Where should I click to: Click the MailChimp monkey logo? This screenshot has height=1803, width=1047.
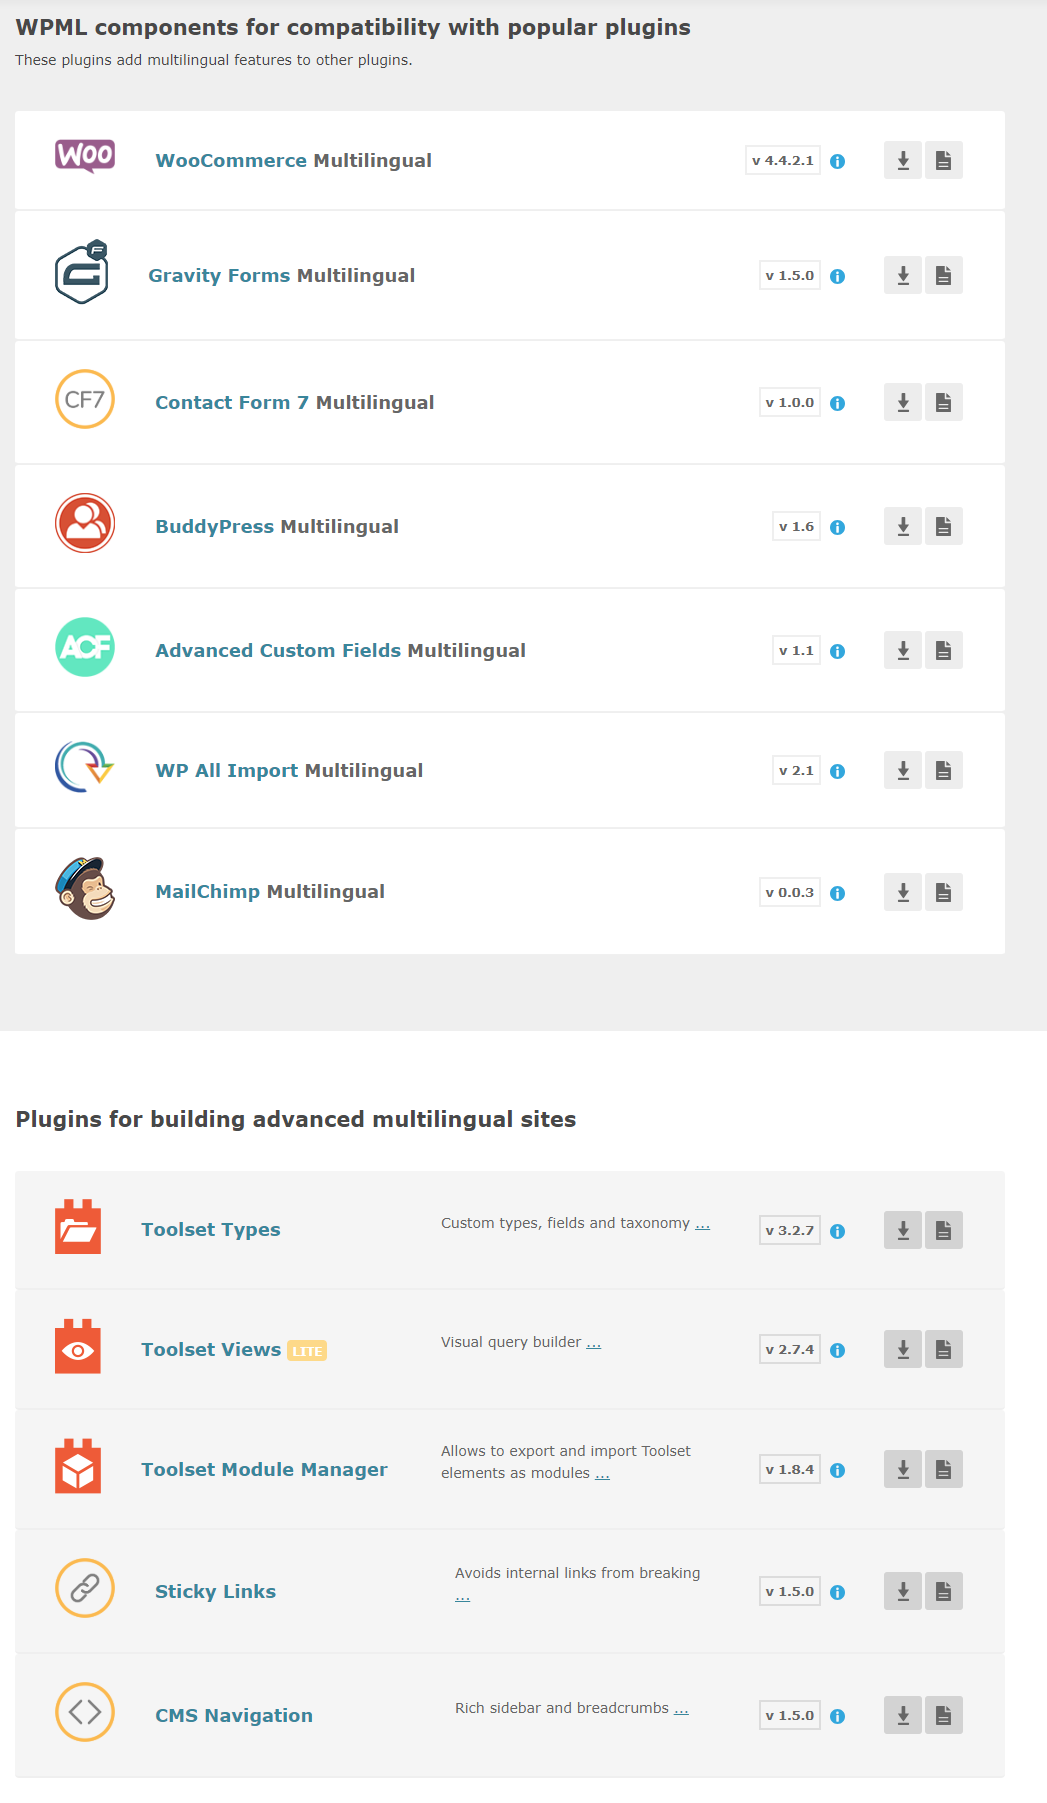(x=85, y=888)
